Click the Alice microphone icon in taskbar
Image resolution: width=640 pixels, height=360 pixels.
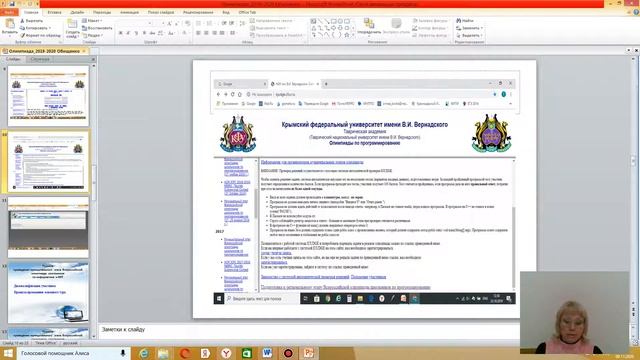(x=123, y=353)
